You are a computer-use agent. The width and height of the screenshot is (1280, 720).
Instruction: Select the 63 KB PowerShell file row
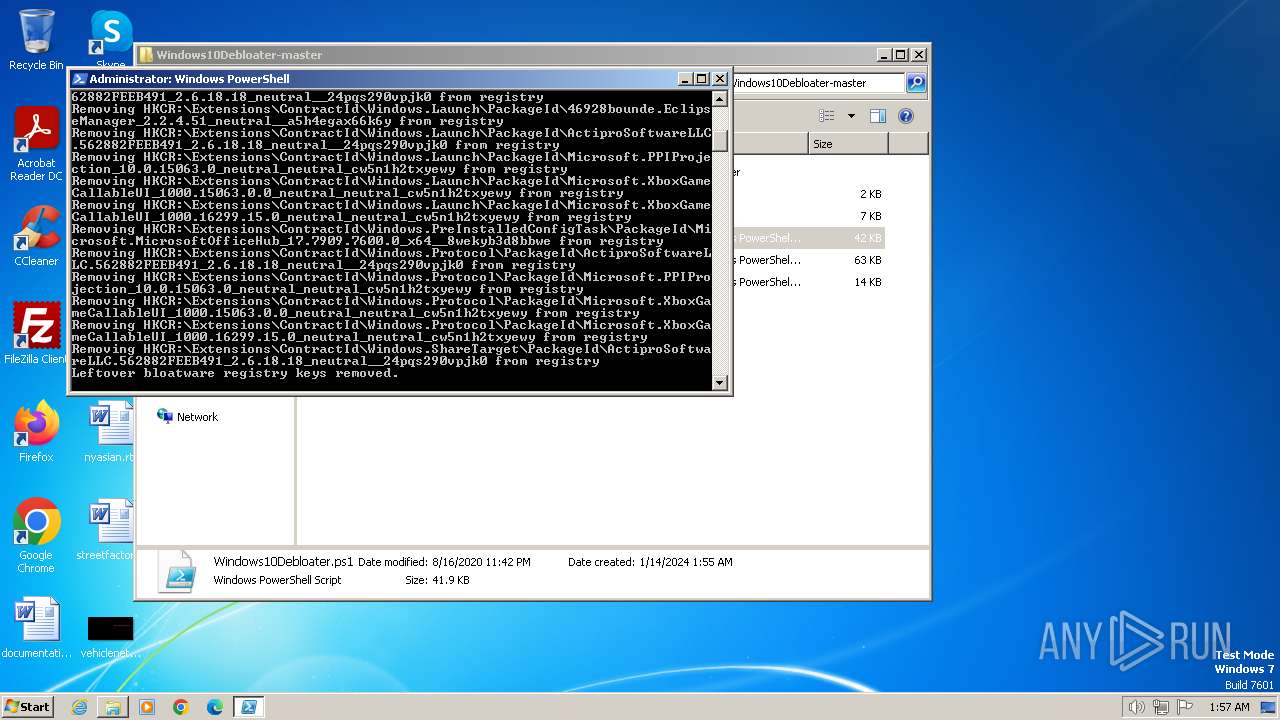click(808, 260)
